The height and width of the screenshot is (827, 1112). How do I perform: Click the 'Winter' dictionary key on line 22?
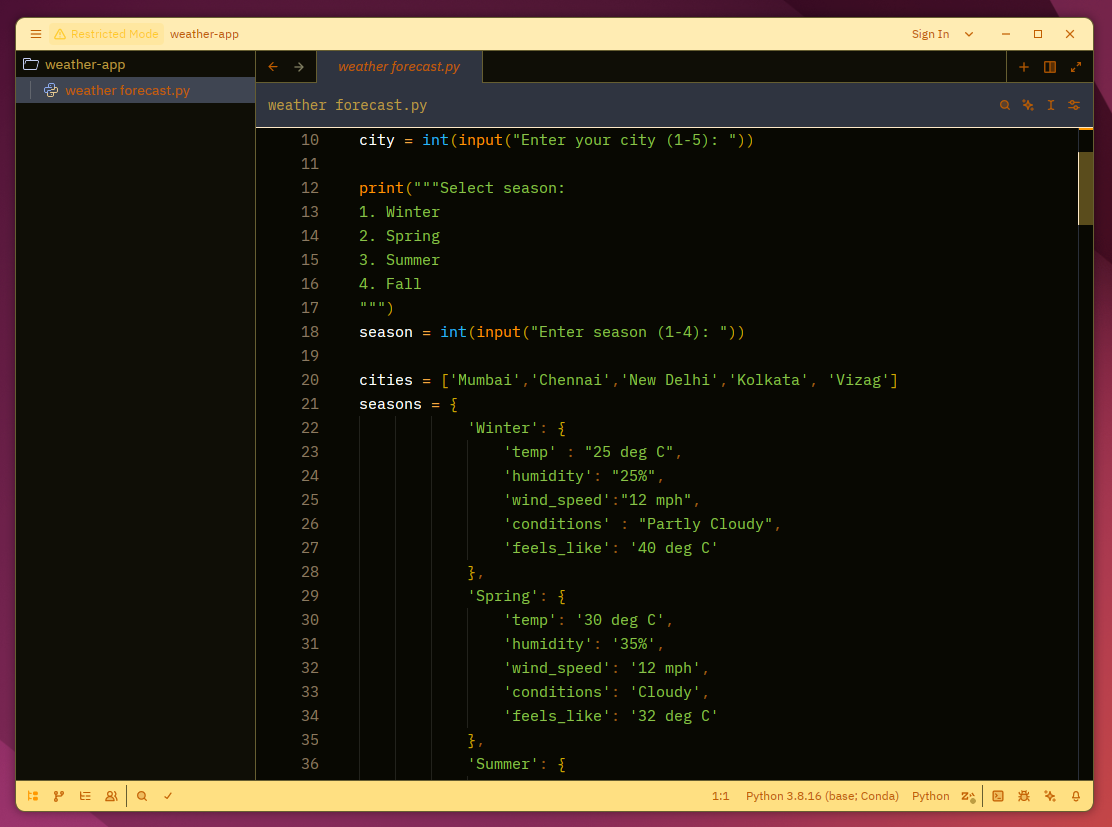tap(502, 428)
